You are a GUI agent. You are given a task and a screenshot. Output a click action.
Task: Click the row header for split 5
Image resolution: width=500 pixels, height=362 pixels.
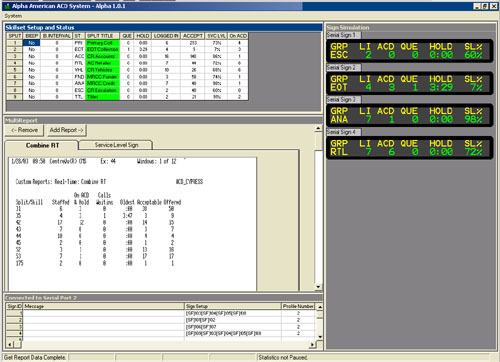15,70
